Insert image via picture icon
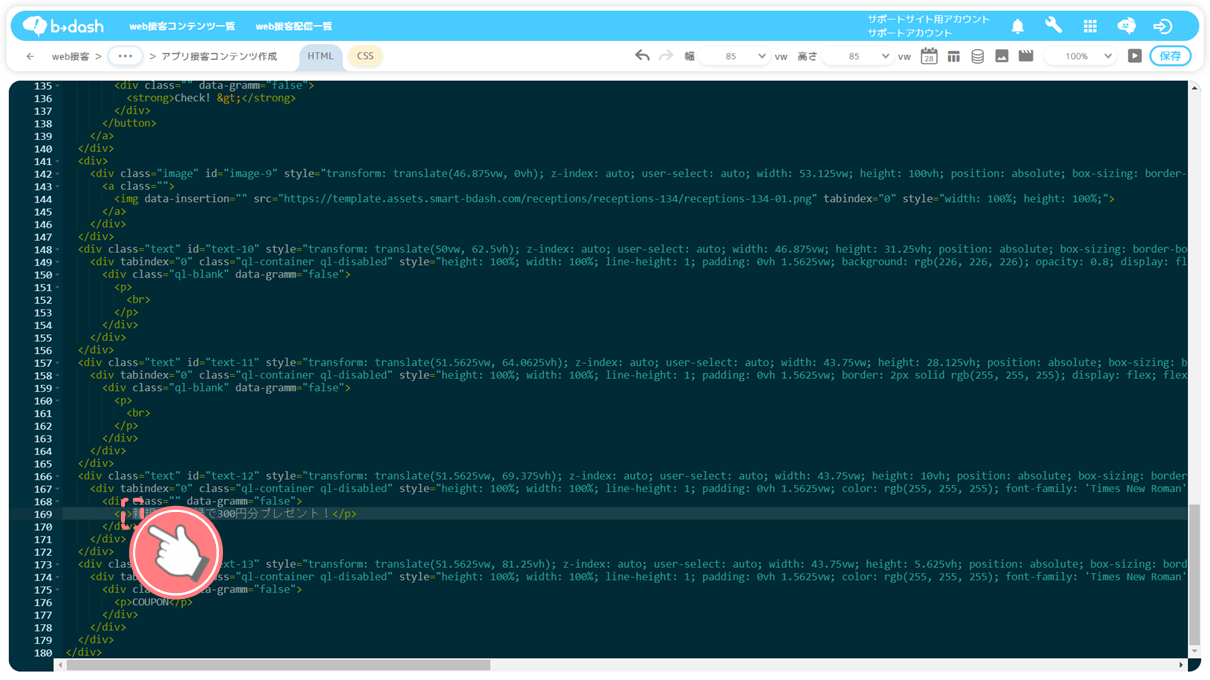This screenshot has height=680, width=1210. 1001,56
